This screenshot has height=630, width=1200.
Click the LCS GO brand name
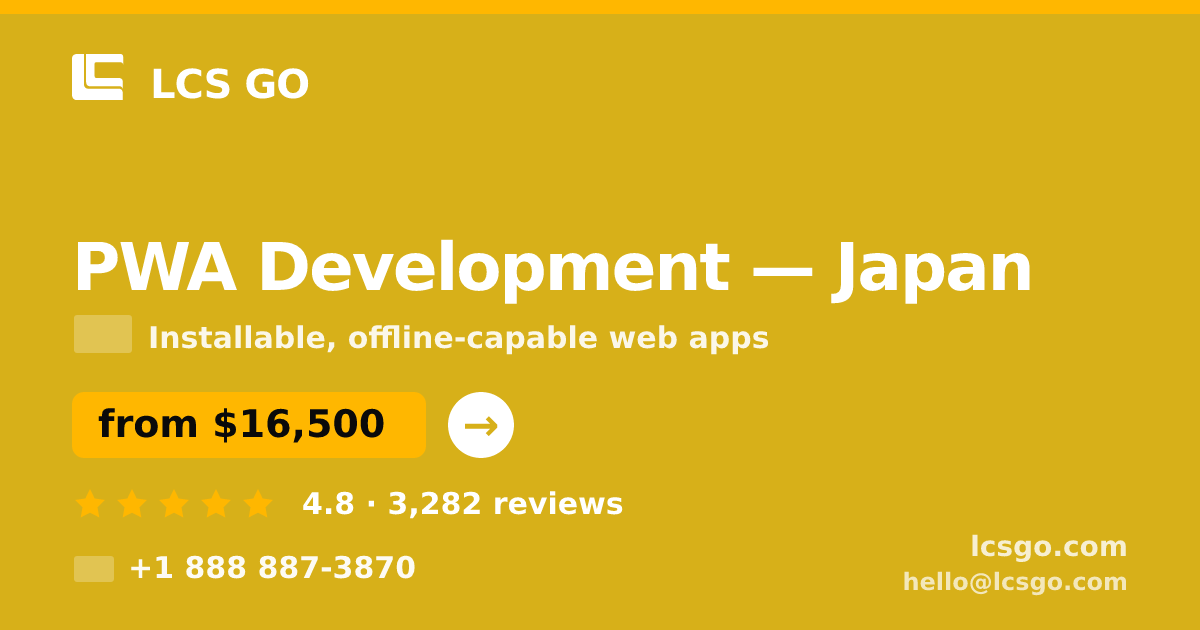click(x=230, y=85)
